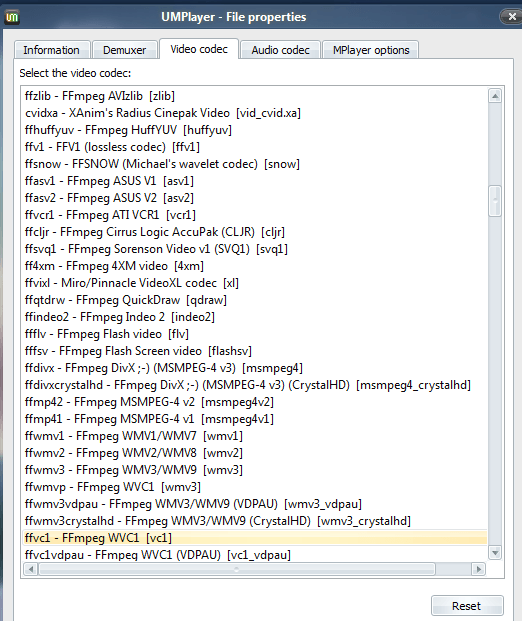Viewport: 522px width, 621px height.
Task: Click the horizontal scrollbar thumb
Action: 237,569
